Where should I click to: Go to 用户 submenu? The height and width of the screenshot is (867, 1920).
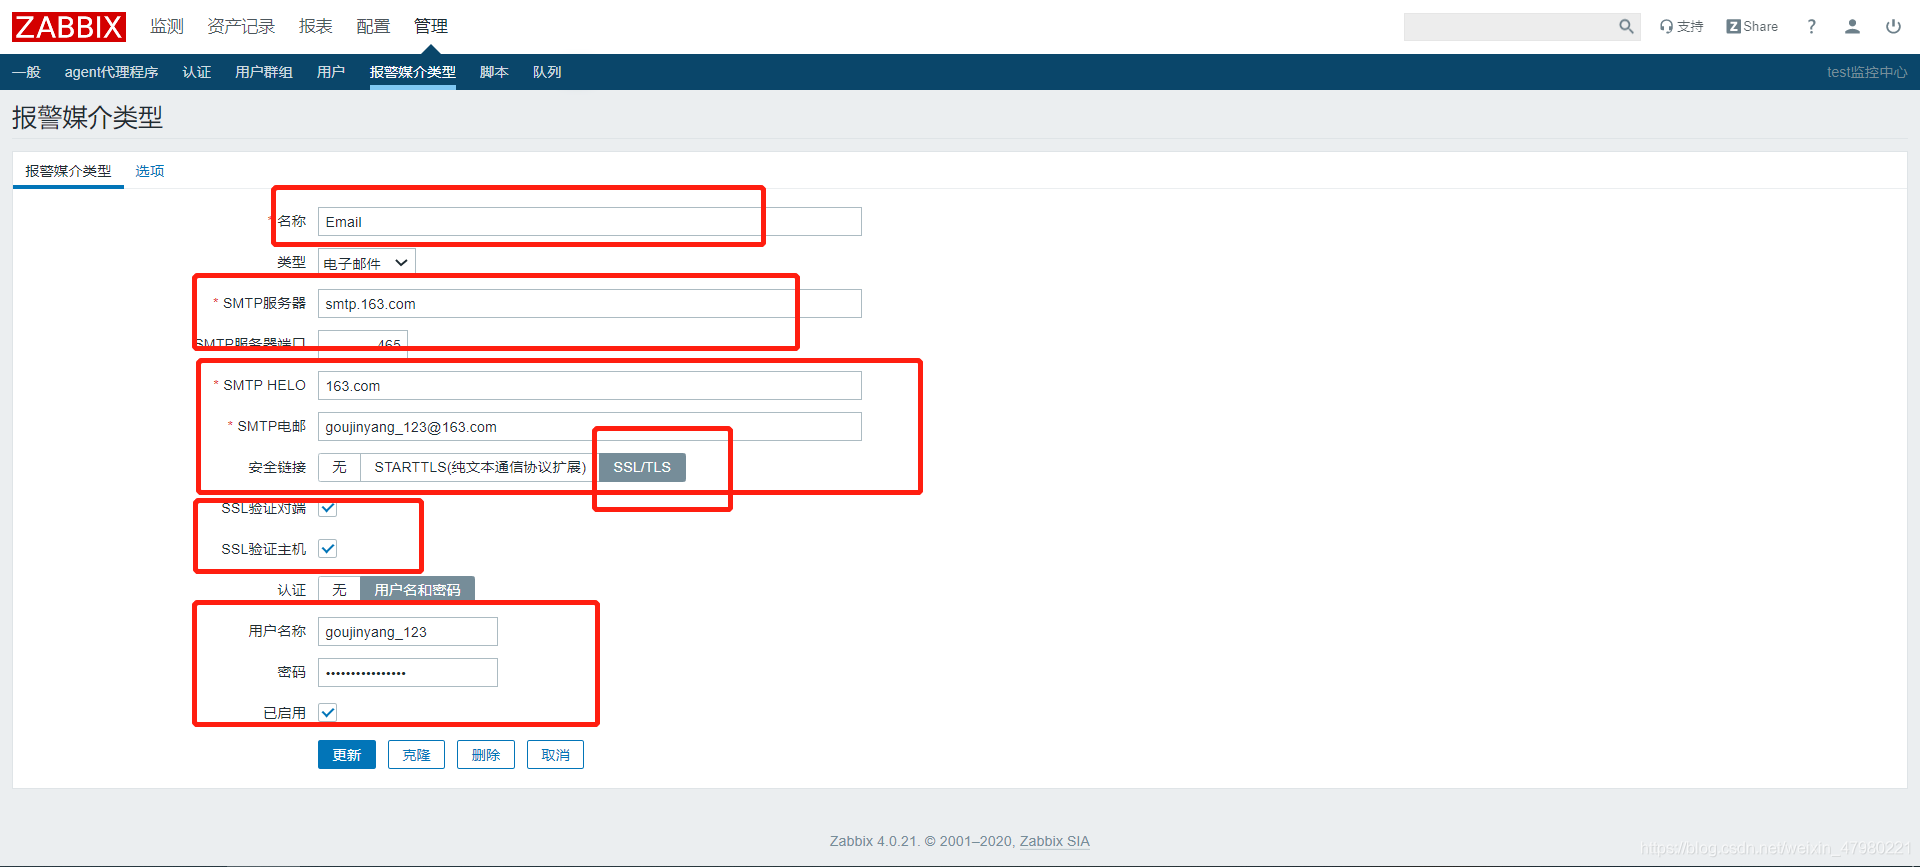[331, 72]
